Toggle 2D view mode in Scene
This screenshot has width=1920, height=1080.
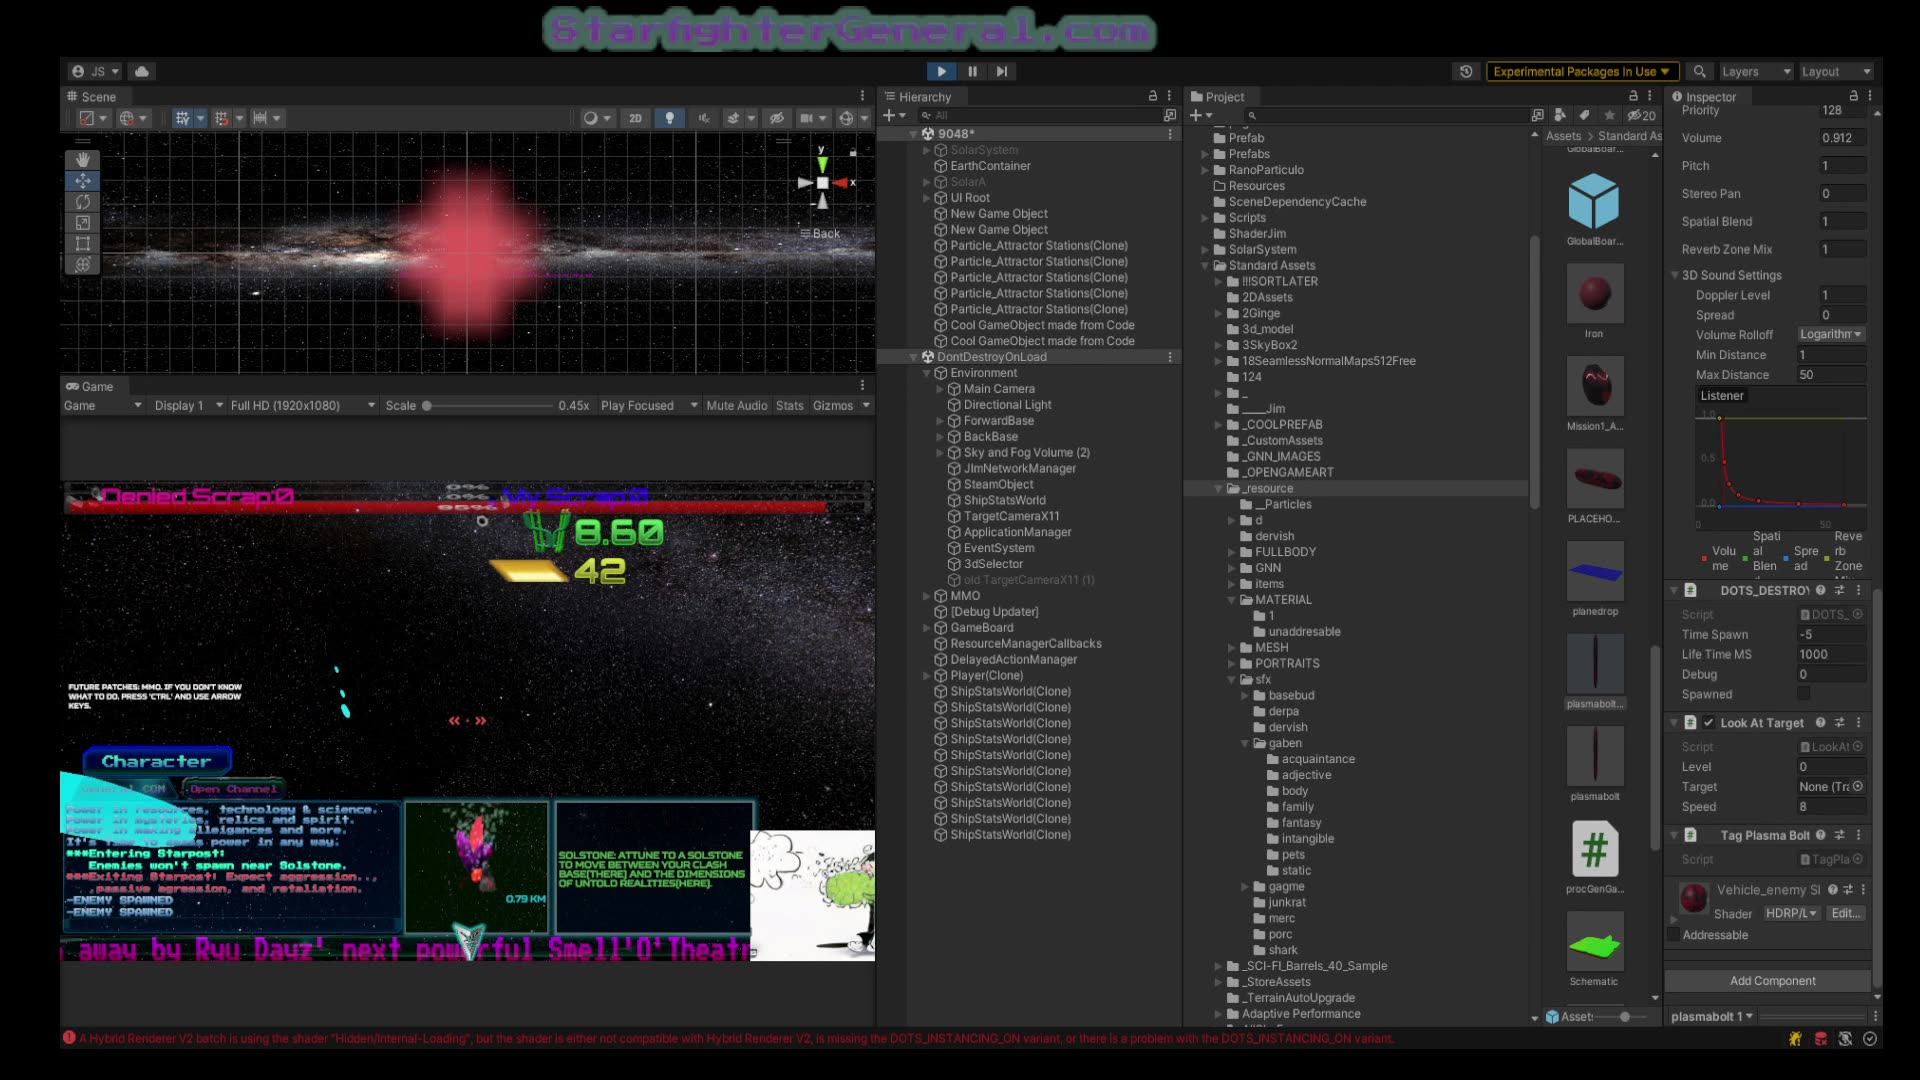pyautogui.click(x=635, y=118)
